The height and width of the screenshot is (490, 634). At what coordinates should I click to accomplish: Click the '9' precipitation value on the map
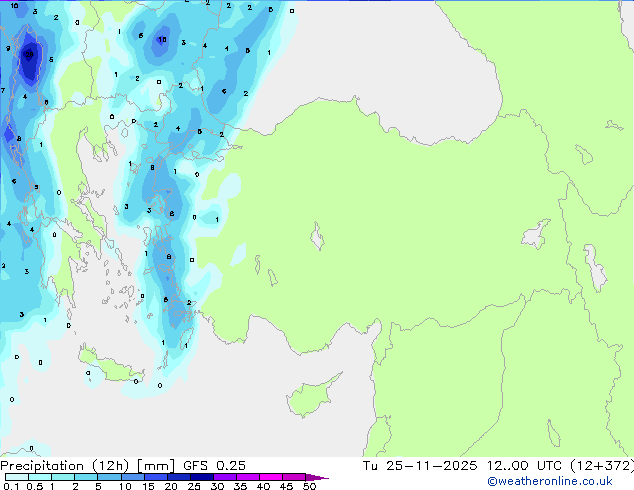coord(8,49)
